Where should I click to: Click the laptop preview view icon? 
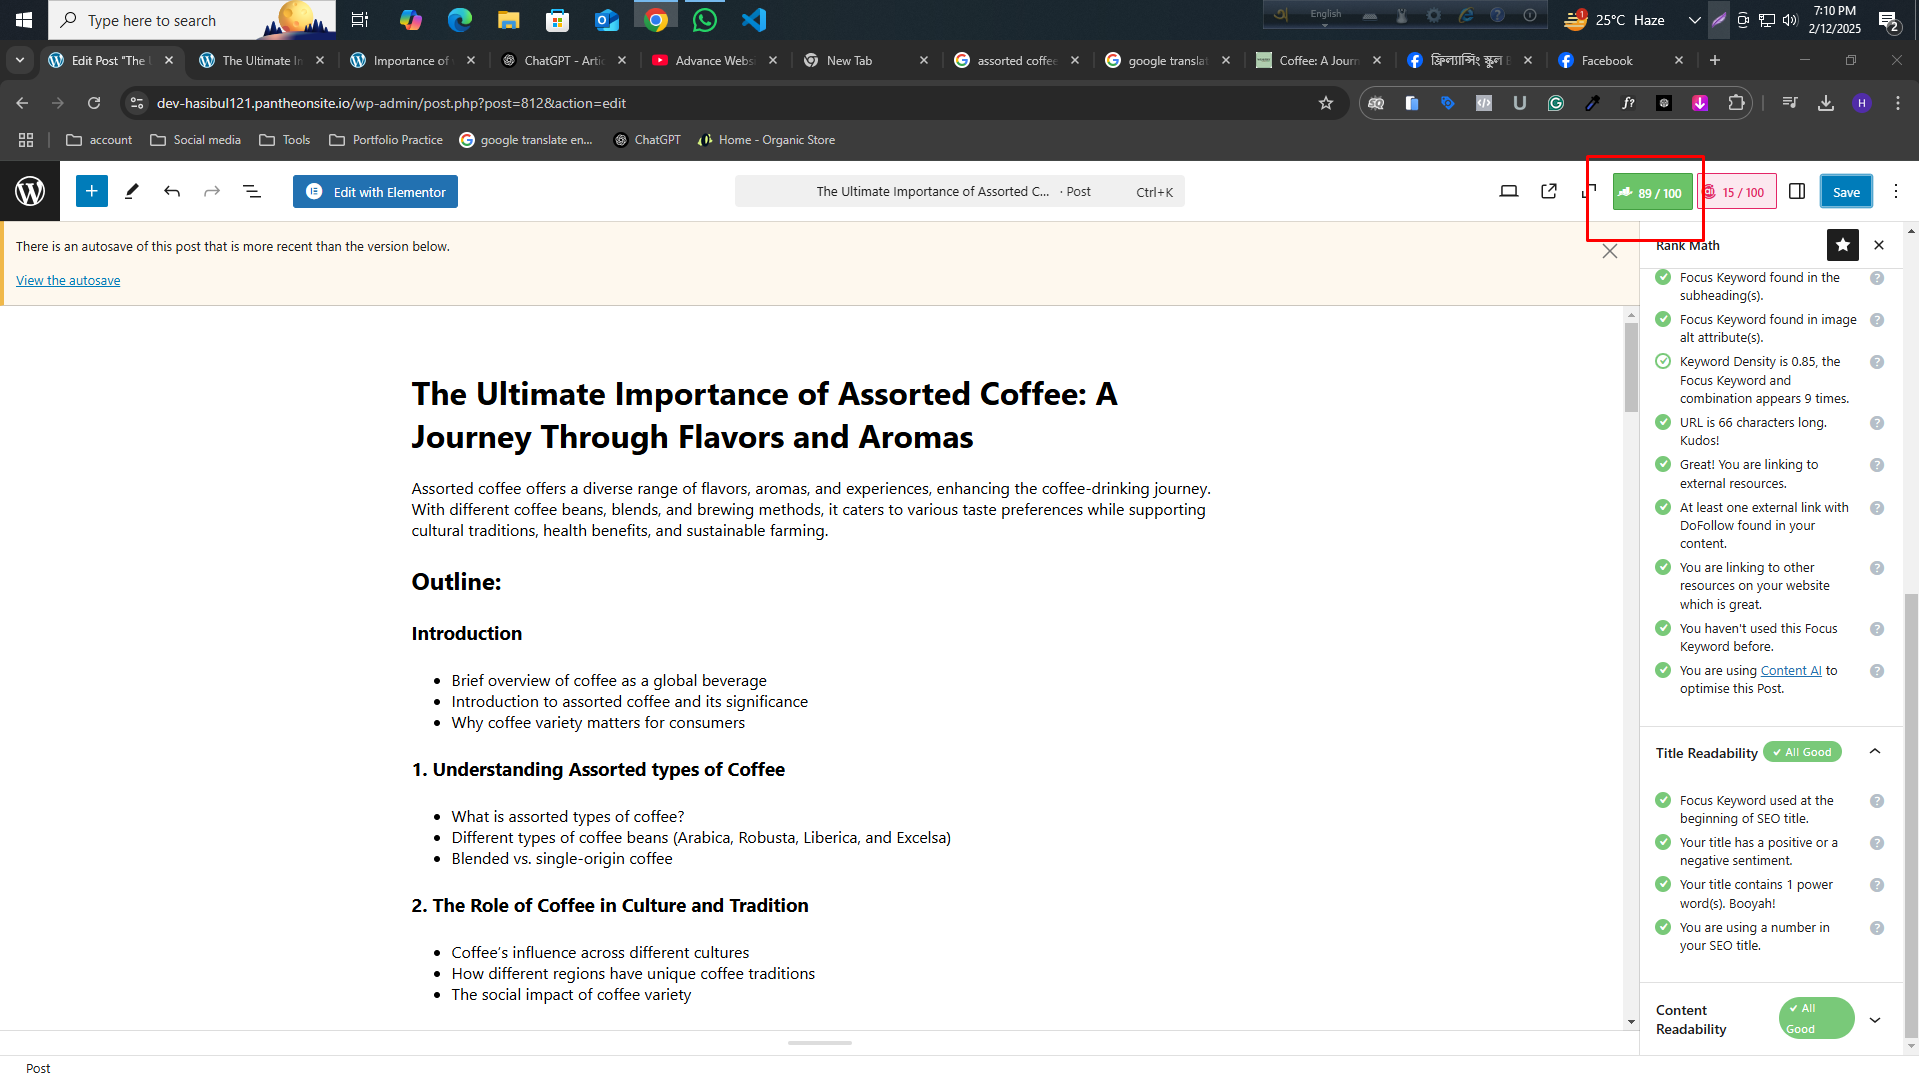[1508, 192]
